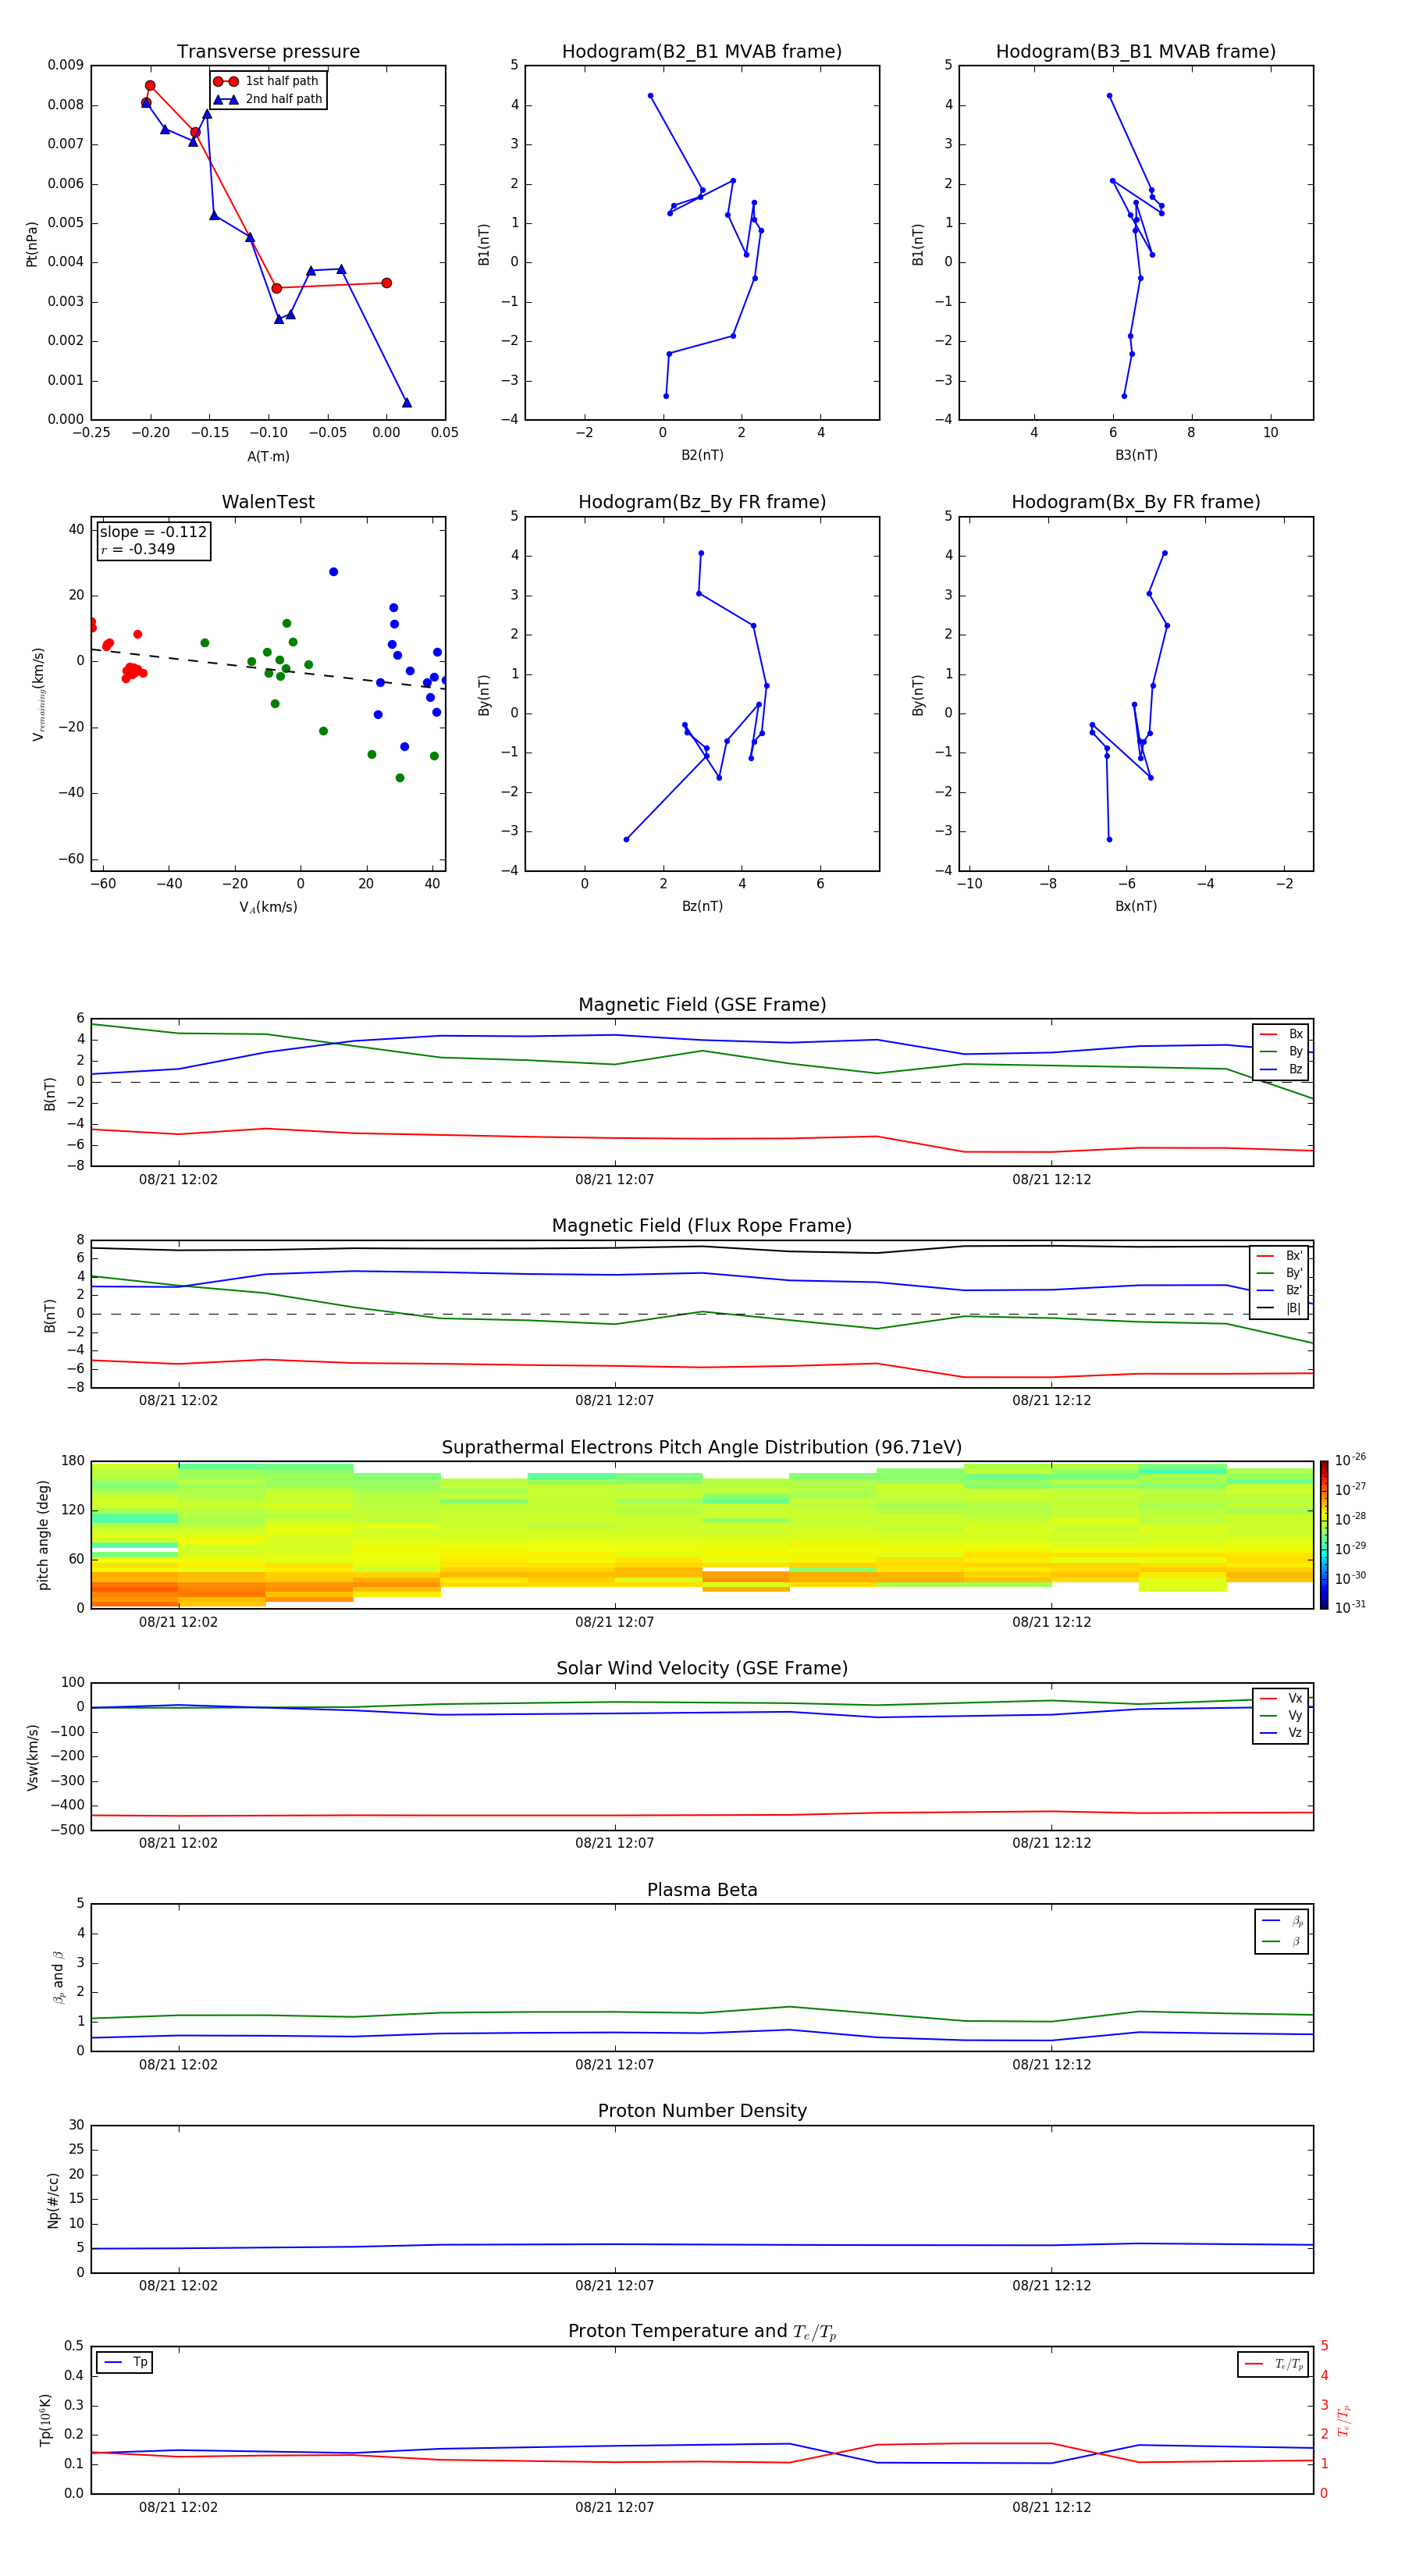Click the "Bz(nT)" x-axis label
This screenshot has height=2576, width=1405.
702,906
